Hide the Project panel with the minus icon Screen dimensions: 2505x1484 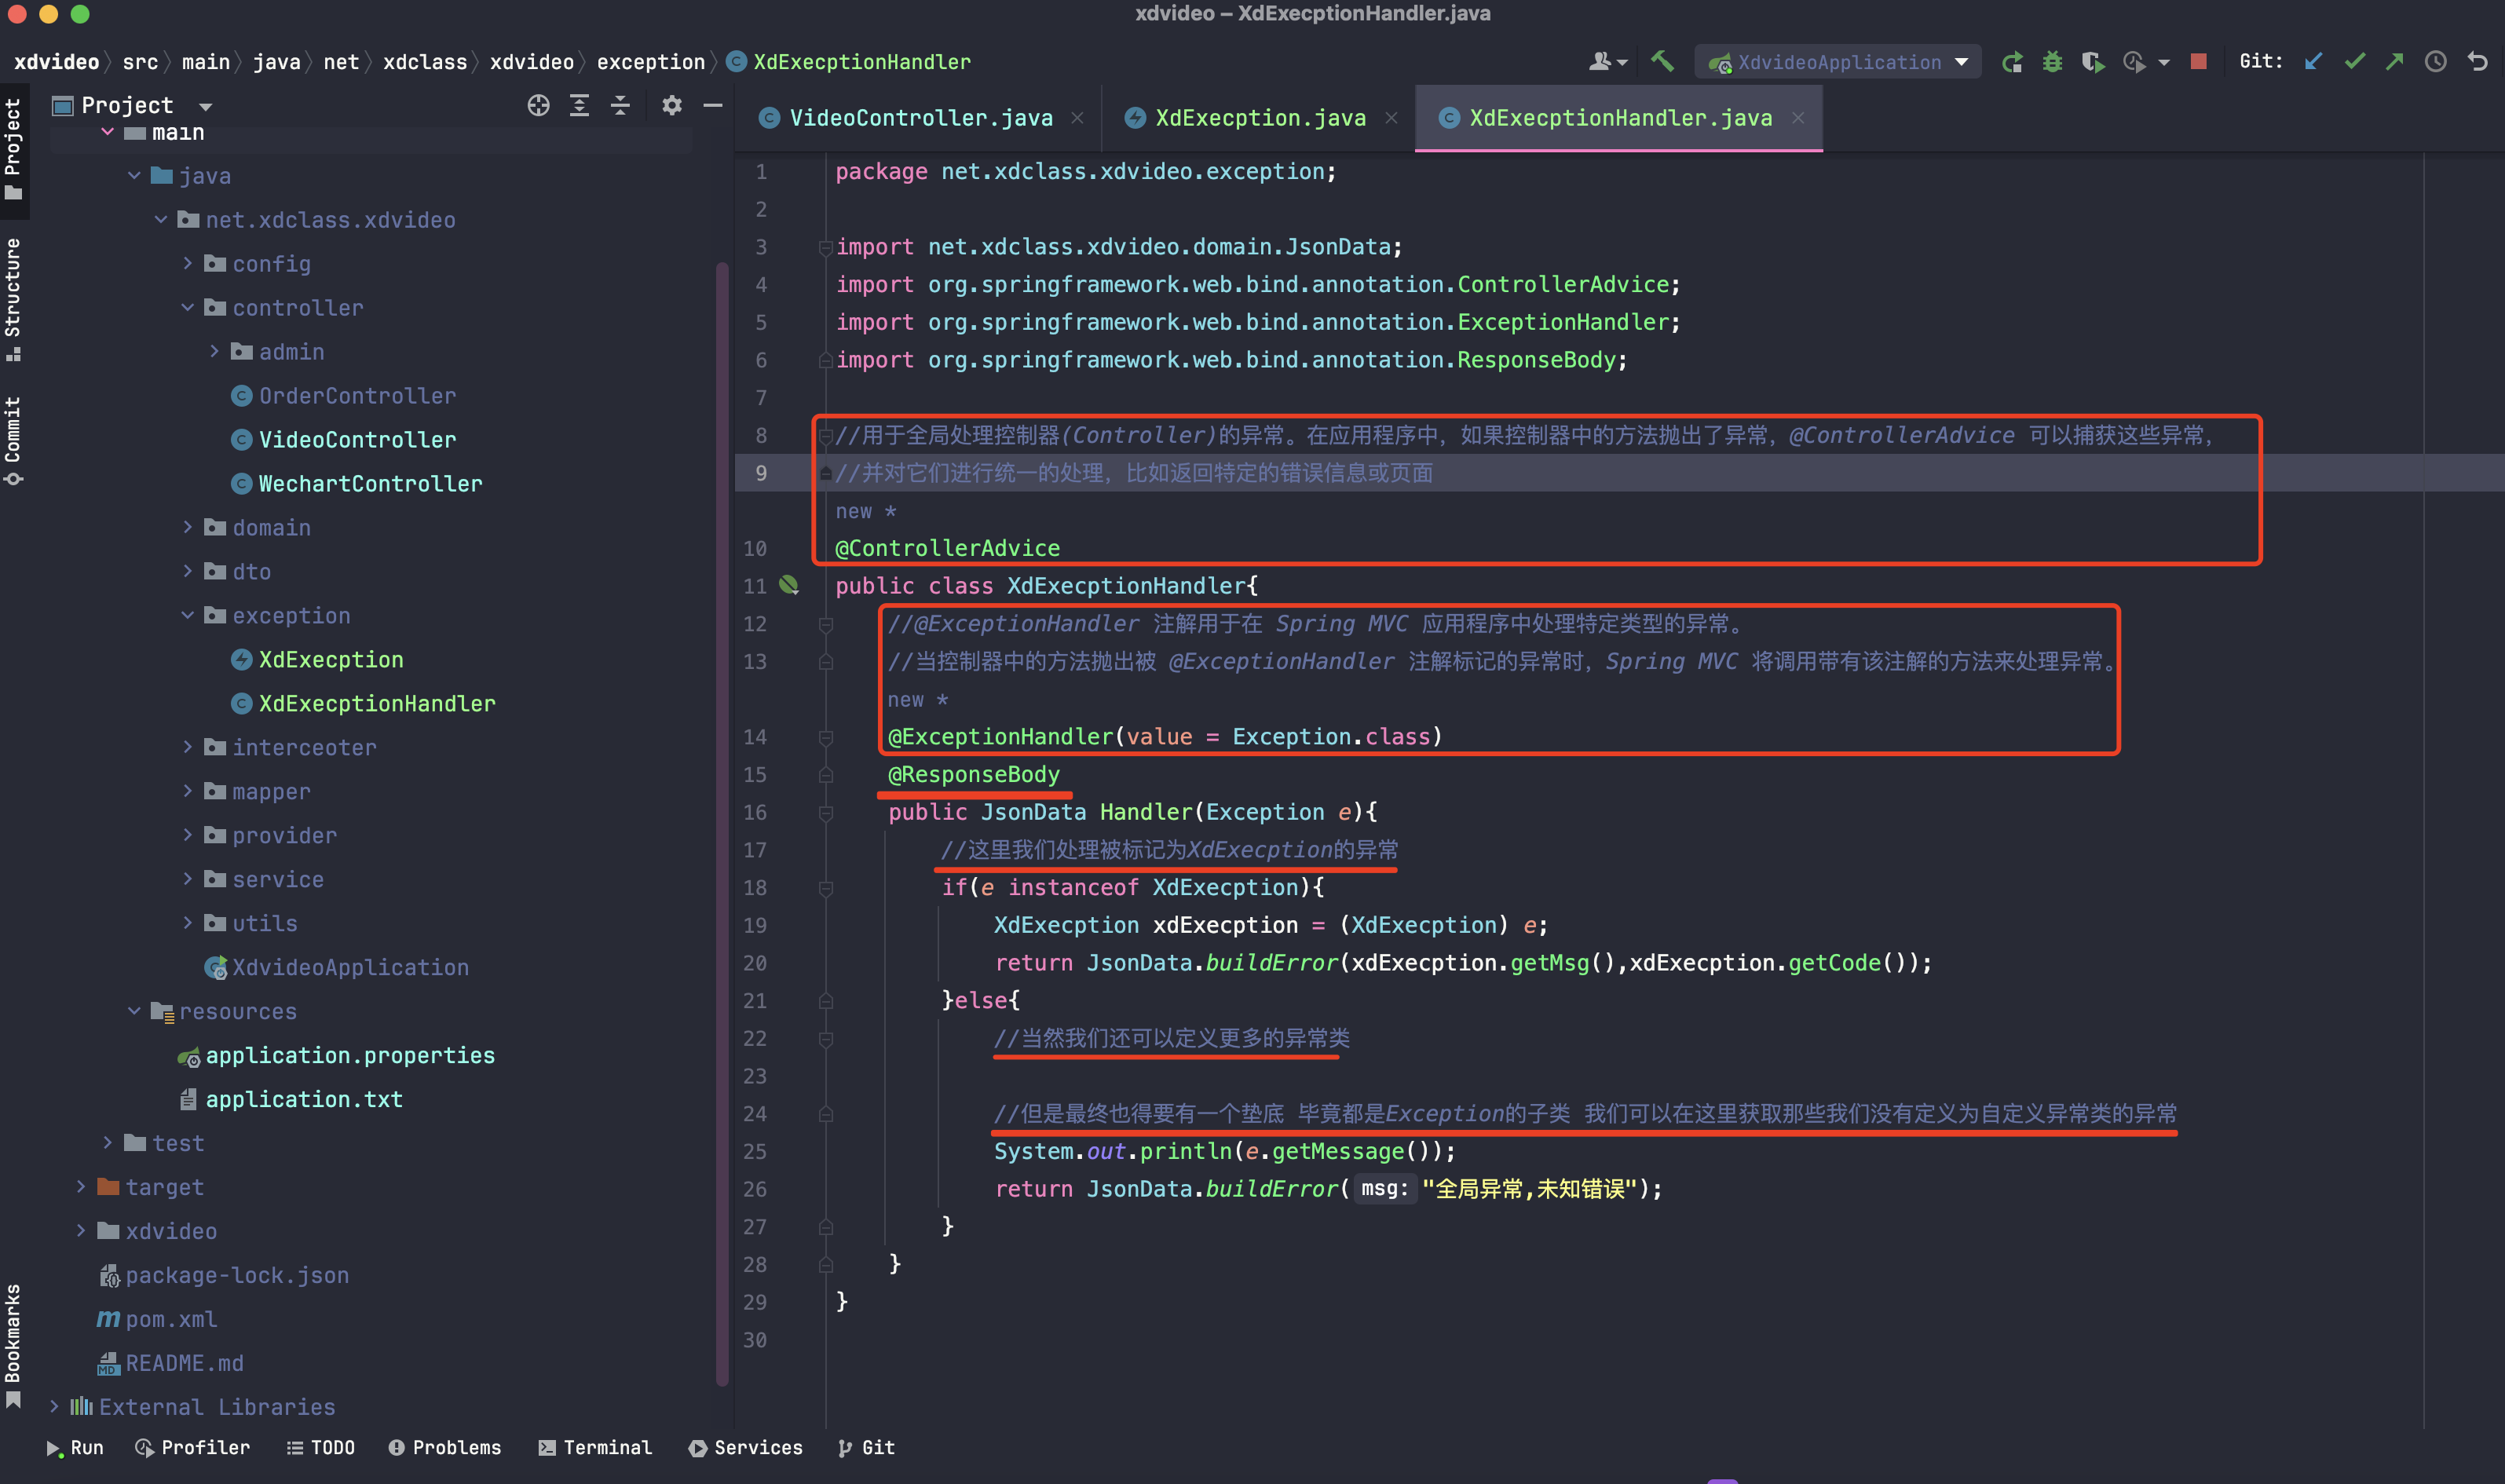coord(713,105)
